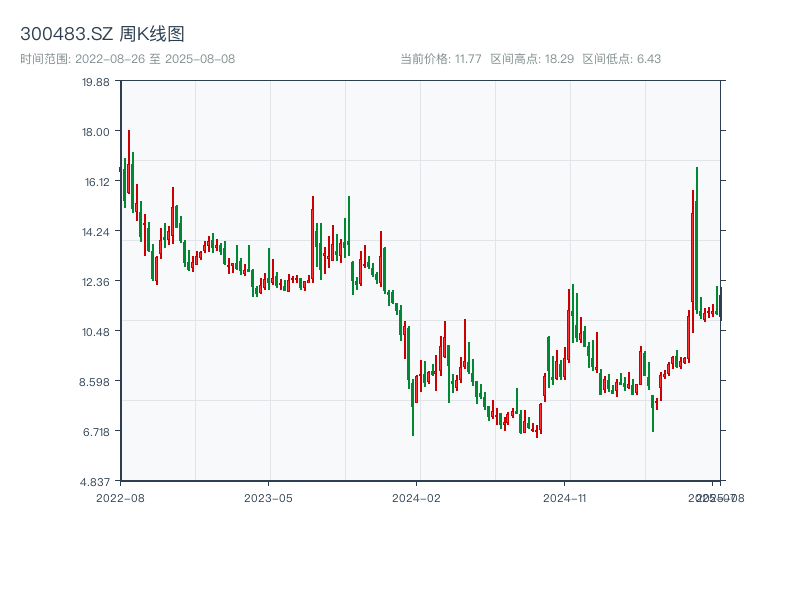Click the 当前价格 11.77 label
This screenshot has height=600, width=800.
[x=441, y=59]
